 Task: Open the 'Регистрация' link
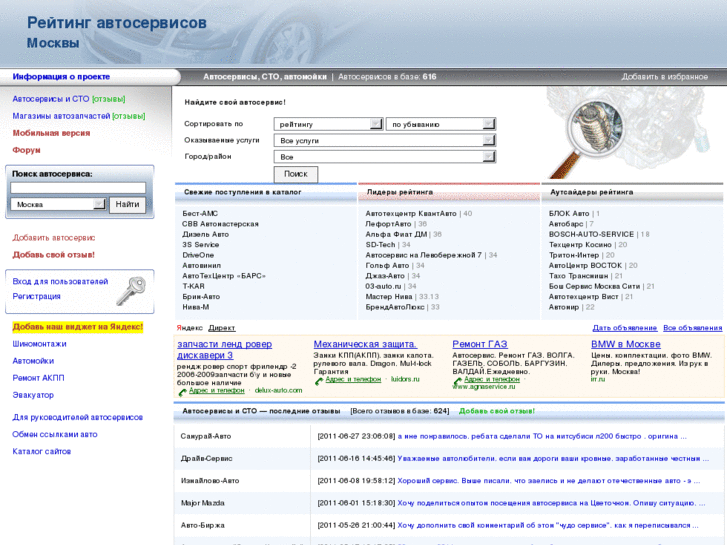tap(36, 296)
